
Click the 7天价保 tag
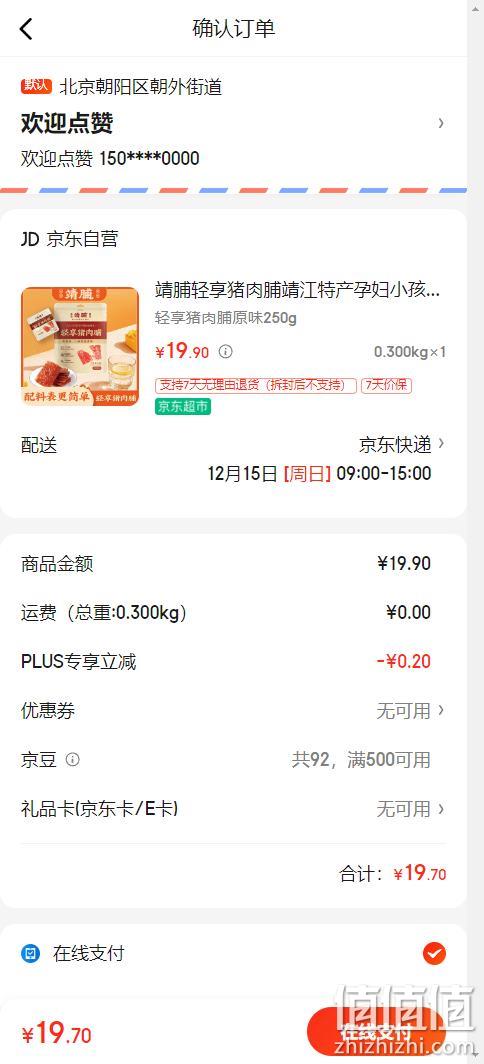[x=386, y=385]
